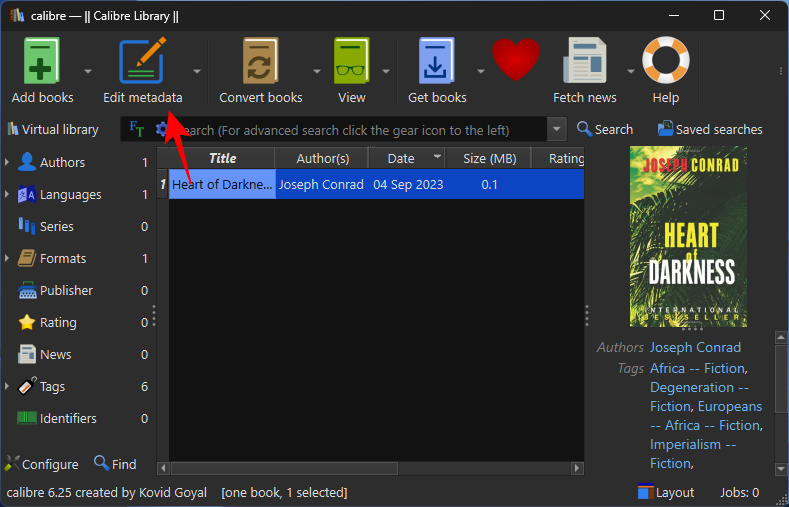789x507 pixels.
Task: Click the 04 Sep 2023 date cell
Action: pos(408,184)
